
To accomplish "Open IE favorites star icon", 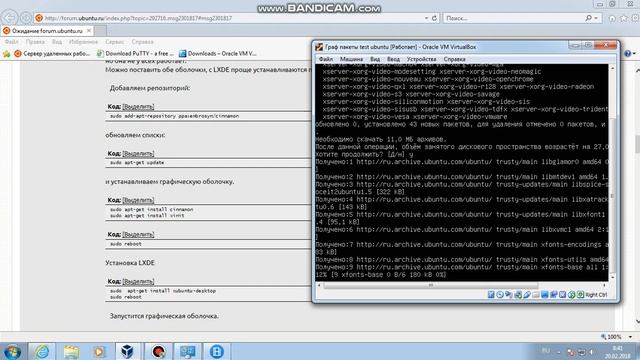I will (624, 18).
